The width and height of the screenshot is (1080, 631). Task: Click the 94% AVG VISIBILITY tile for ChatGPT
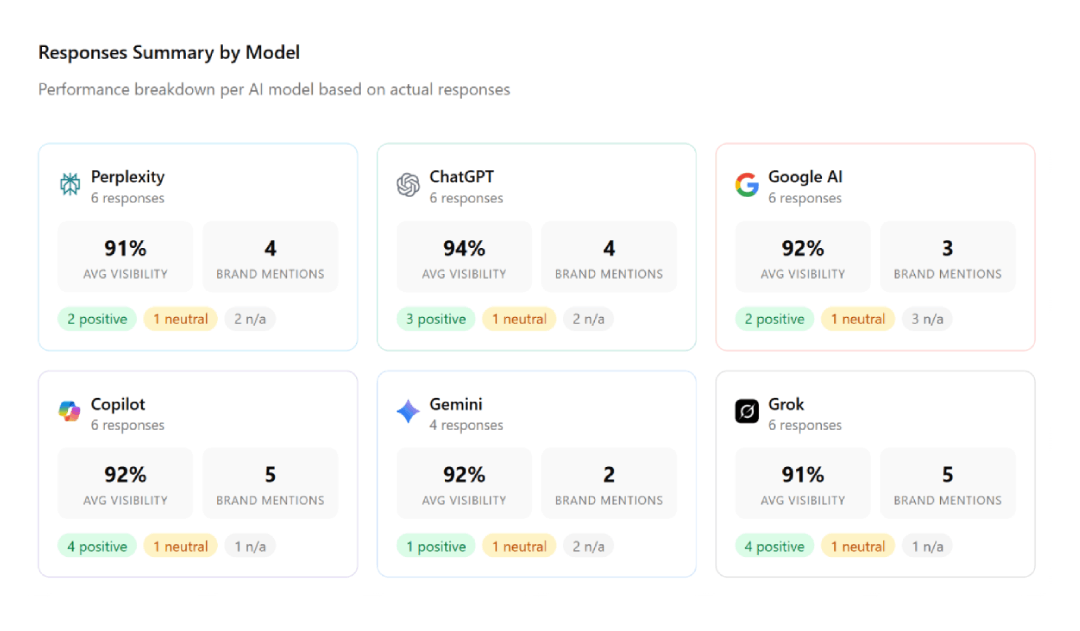click(x=464, y=256)
